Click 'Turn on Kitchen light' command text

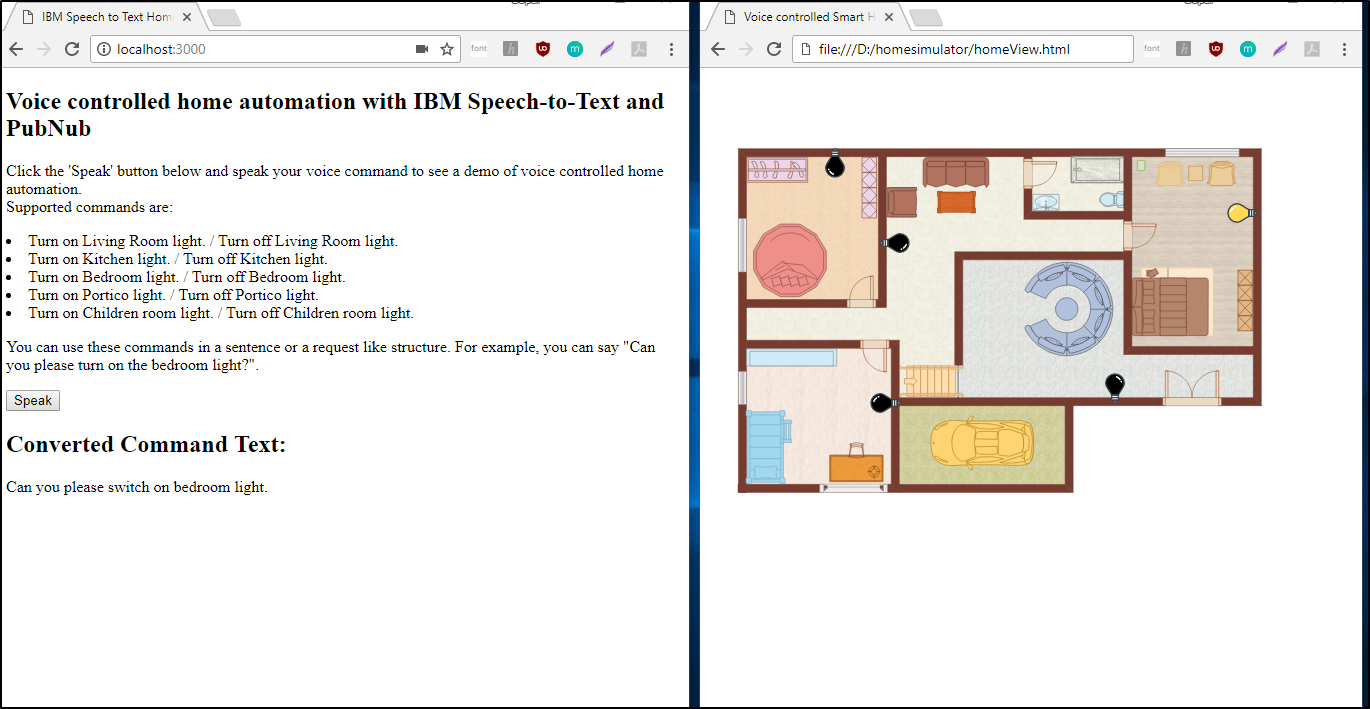point(99,259)
